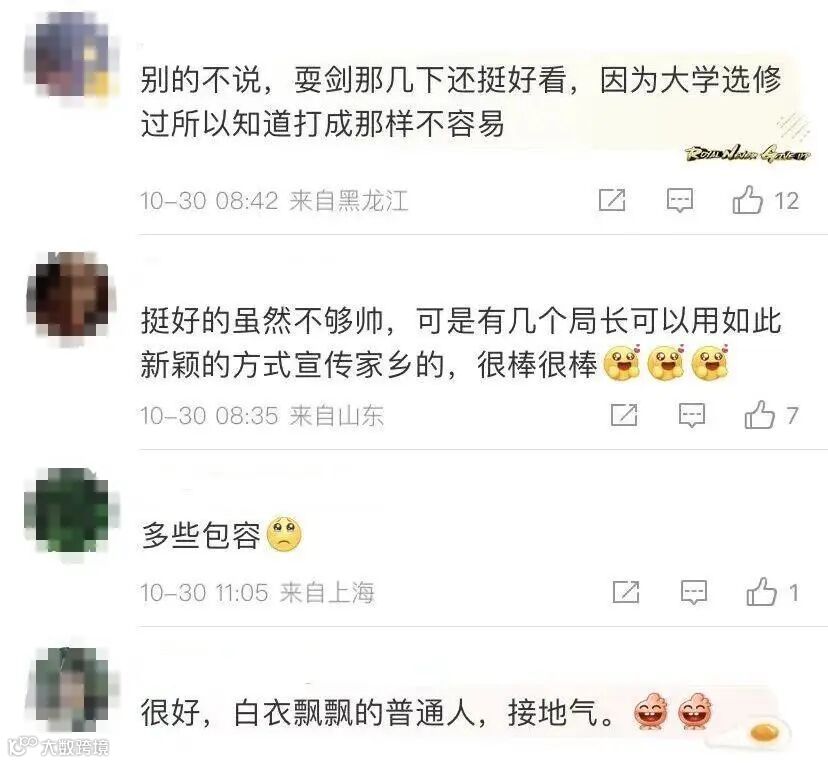This screenshot has height=763, width=828.
Task: Share the 11:05 comment from 上海
Action: pos(626,591)
